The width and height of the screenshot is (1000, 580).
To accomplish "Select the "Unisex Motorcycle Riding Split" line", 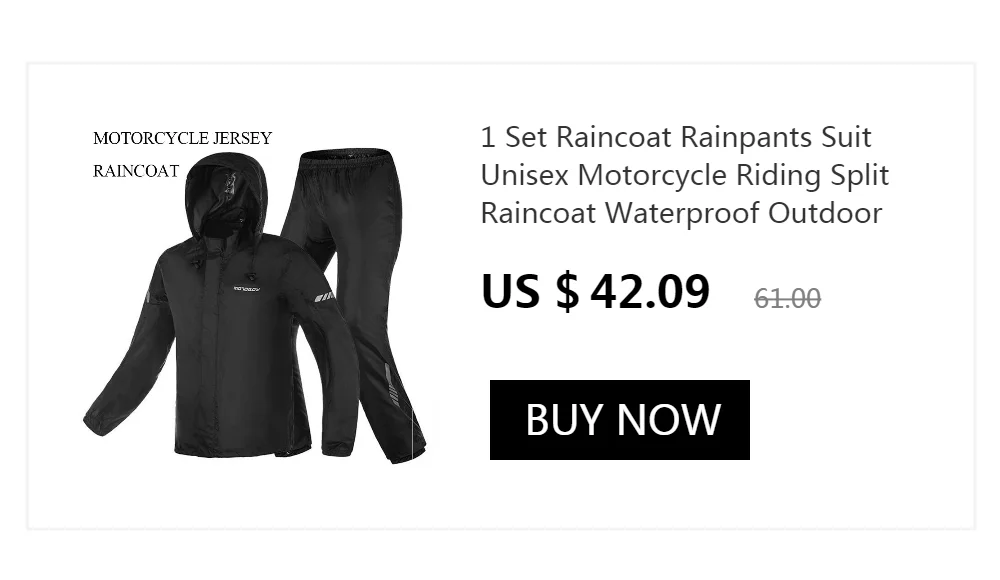I will (684, 175).
